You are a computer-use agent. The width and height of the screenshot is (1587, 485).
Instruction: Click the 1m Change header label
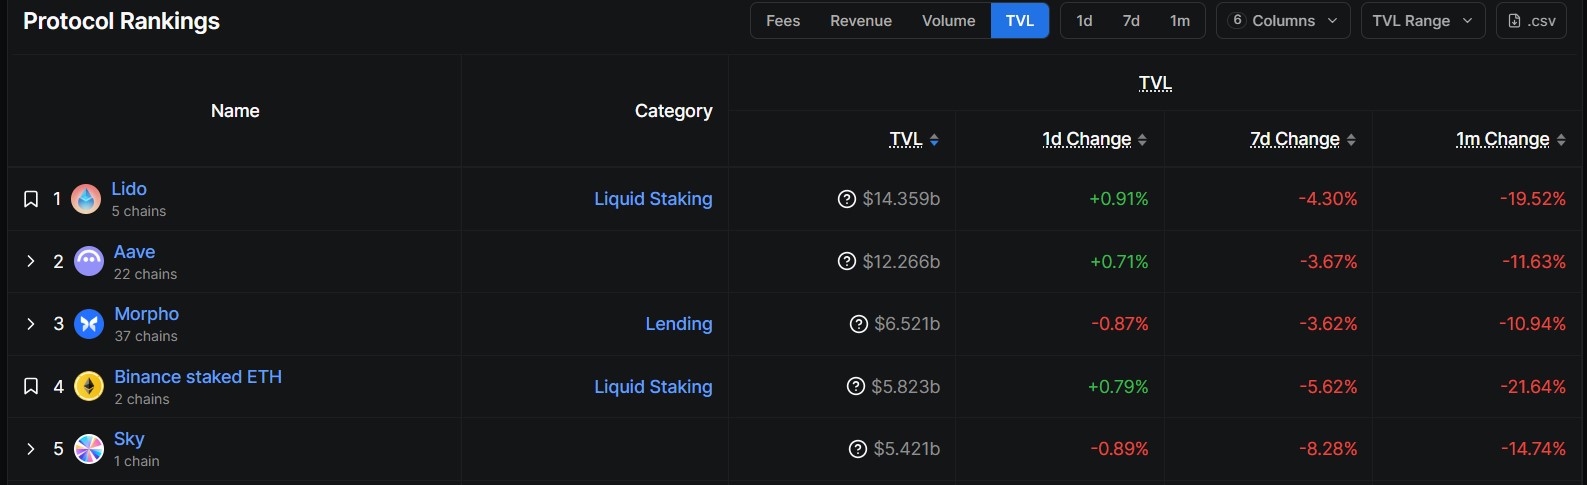pos(1503,139)
